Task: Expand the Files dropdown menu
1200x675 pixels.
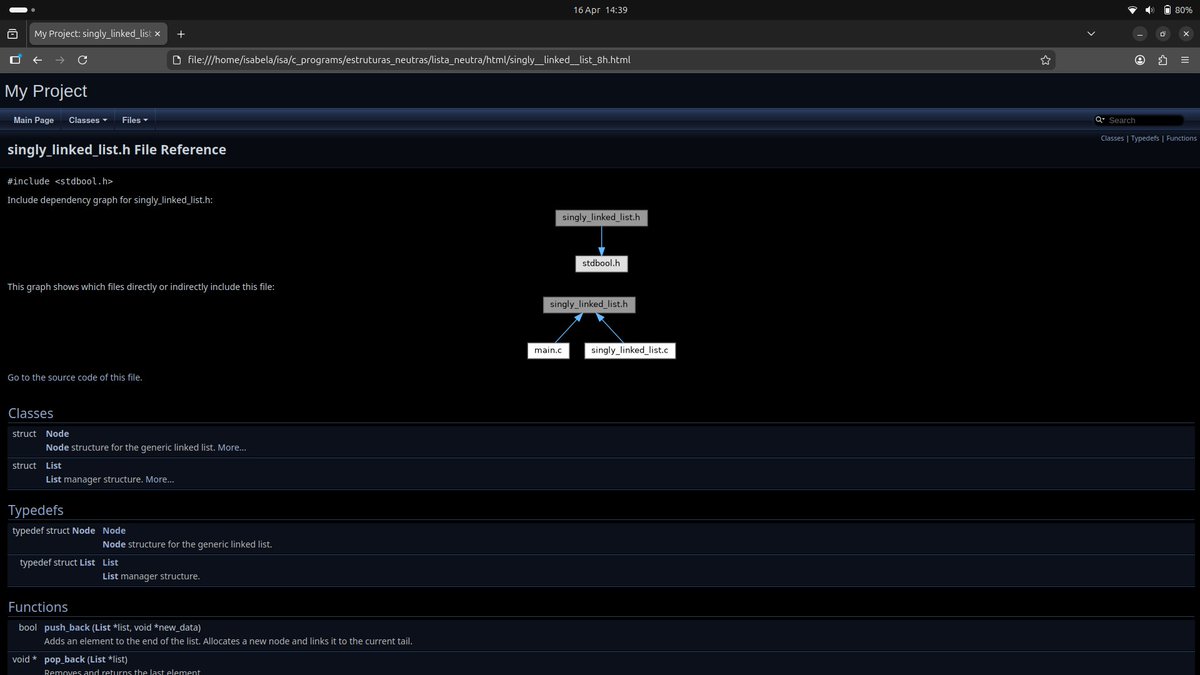Action: click(135, 120)
